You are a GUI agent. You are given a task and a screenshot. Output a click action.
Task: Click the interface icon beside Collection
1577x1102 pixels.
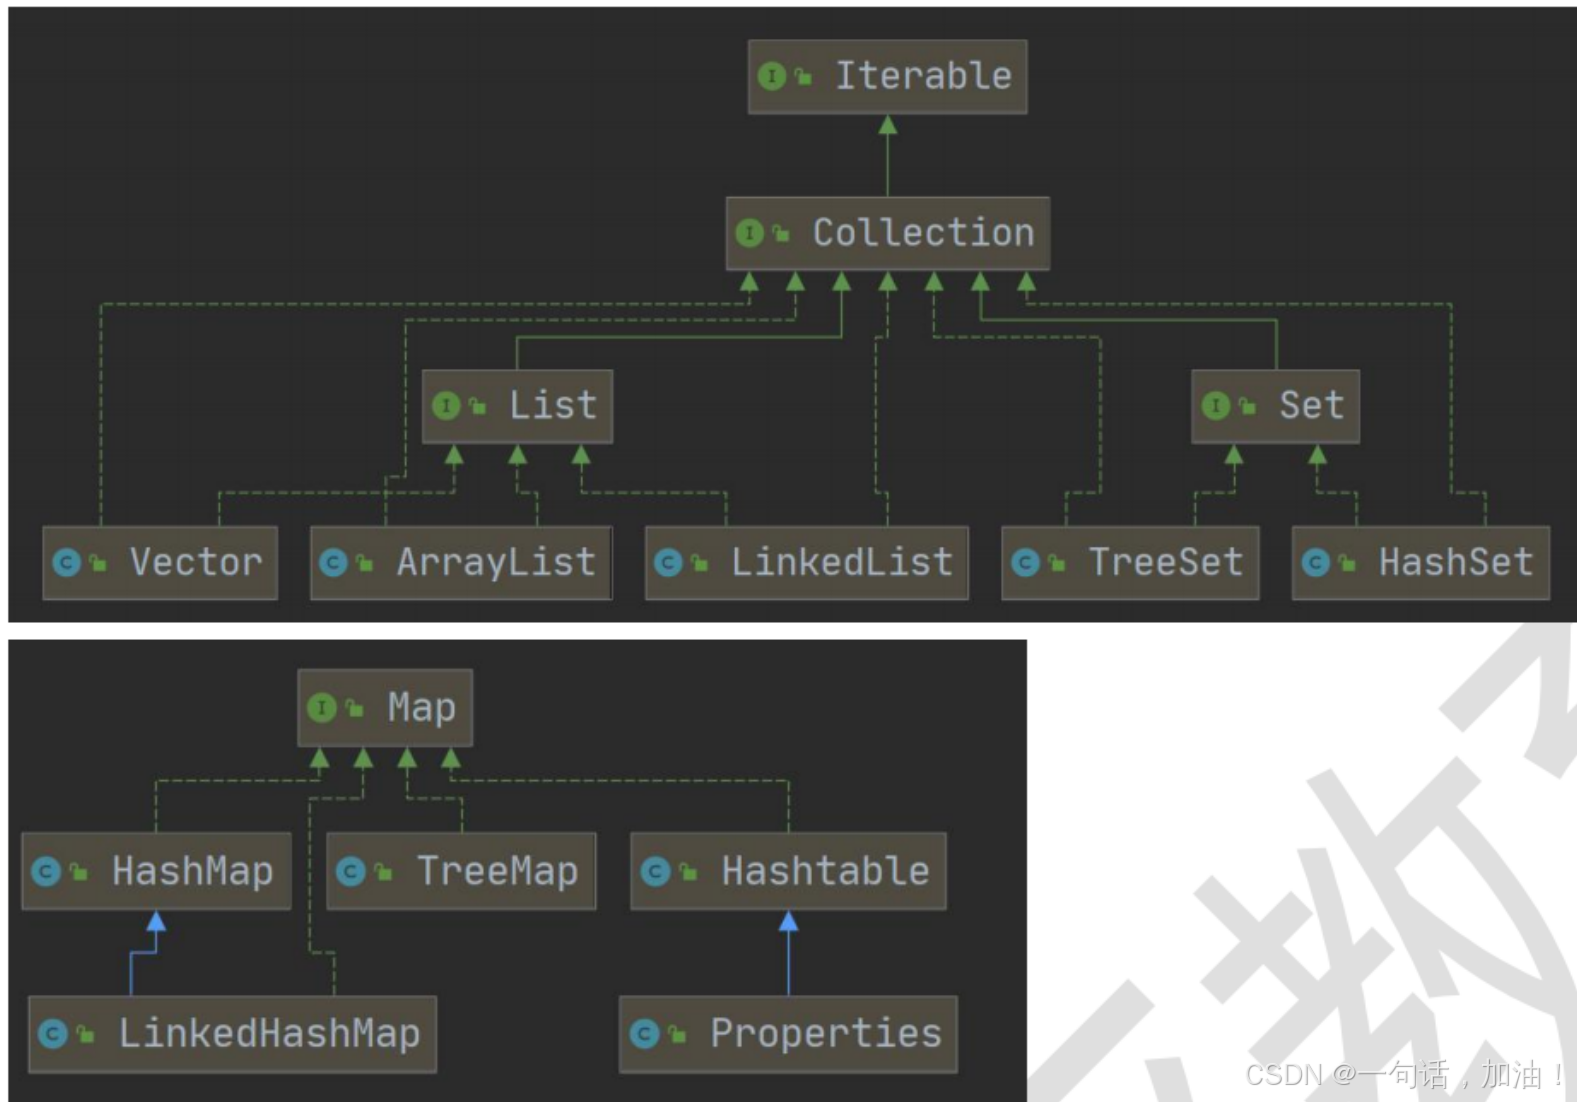pyautogui.click(x=749, y=233)
